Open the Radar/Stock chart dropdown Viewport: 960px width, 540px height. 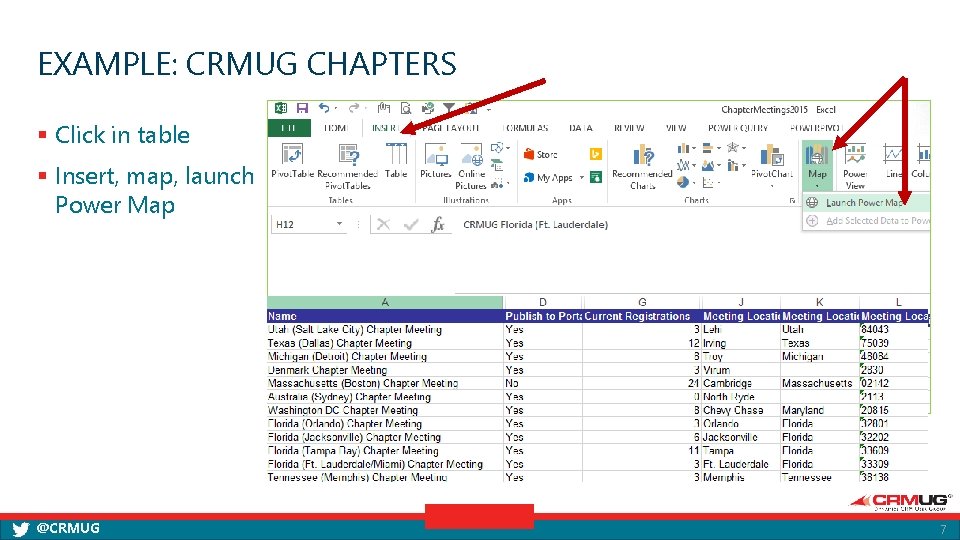(735, 148)
